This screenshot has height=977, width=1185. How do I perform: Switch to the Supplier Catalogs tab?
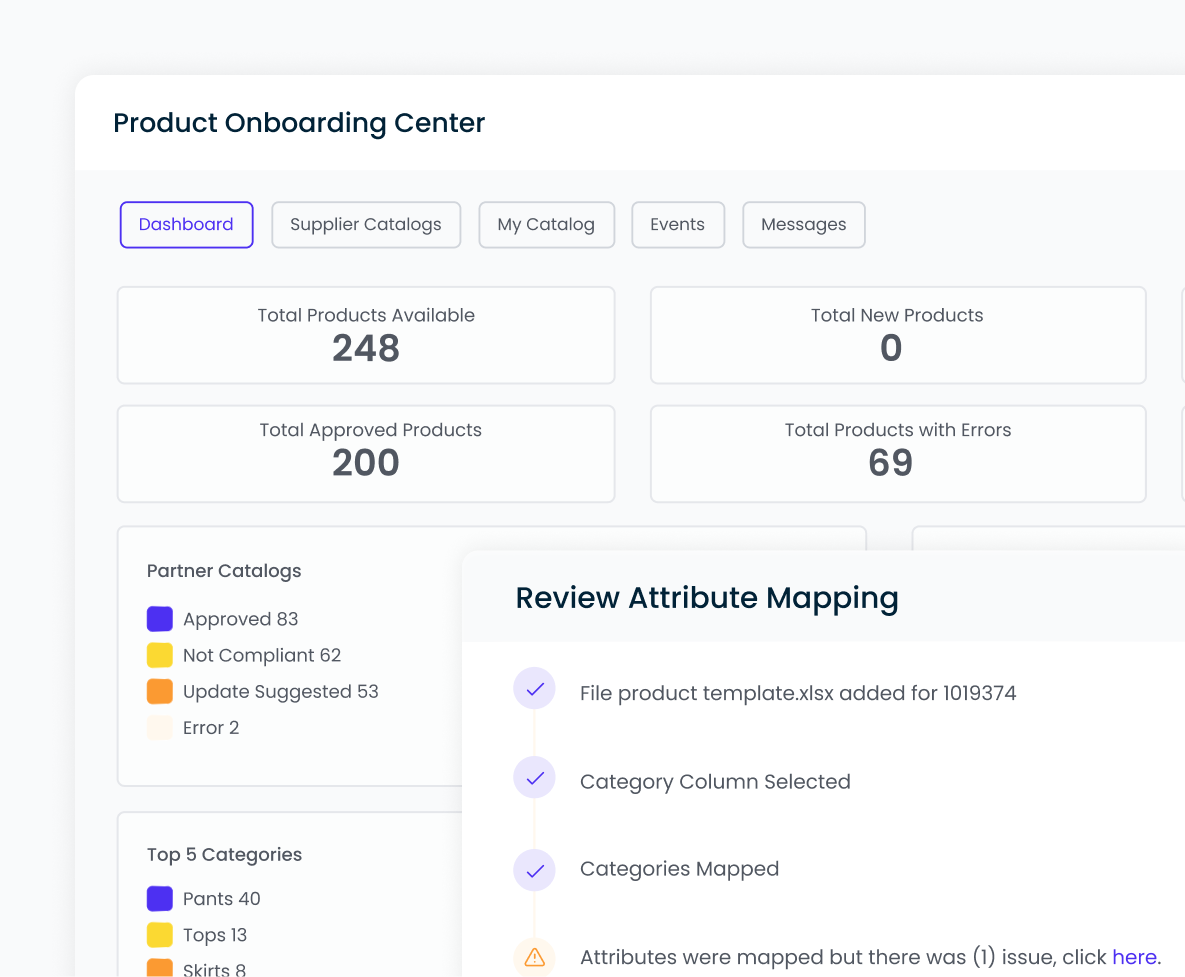(366, 225)
